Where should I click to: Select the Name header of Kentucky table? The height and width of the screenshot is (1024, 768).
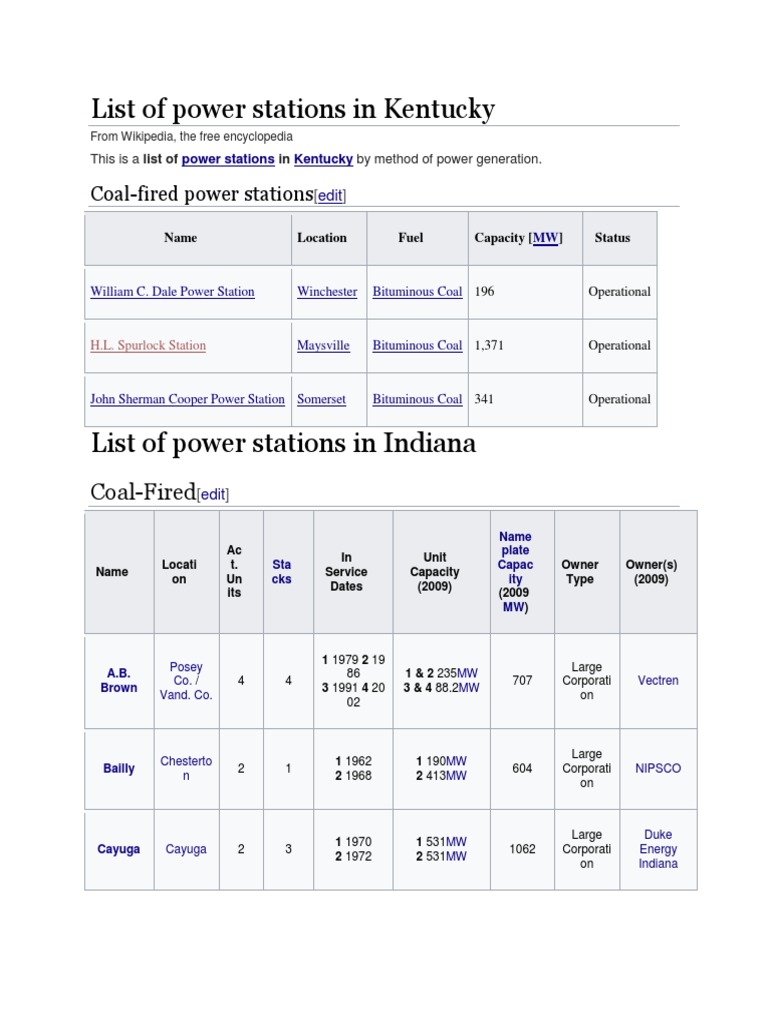(180, 238)
